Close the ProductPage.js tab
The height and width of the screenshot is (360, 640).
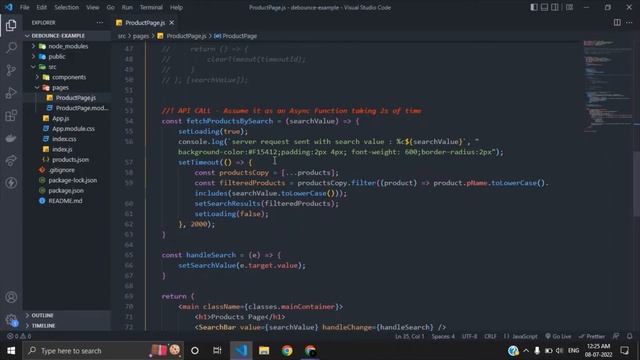coord(171,23)
